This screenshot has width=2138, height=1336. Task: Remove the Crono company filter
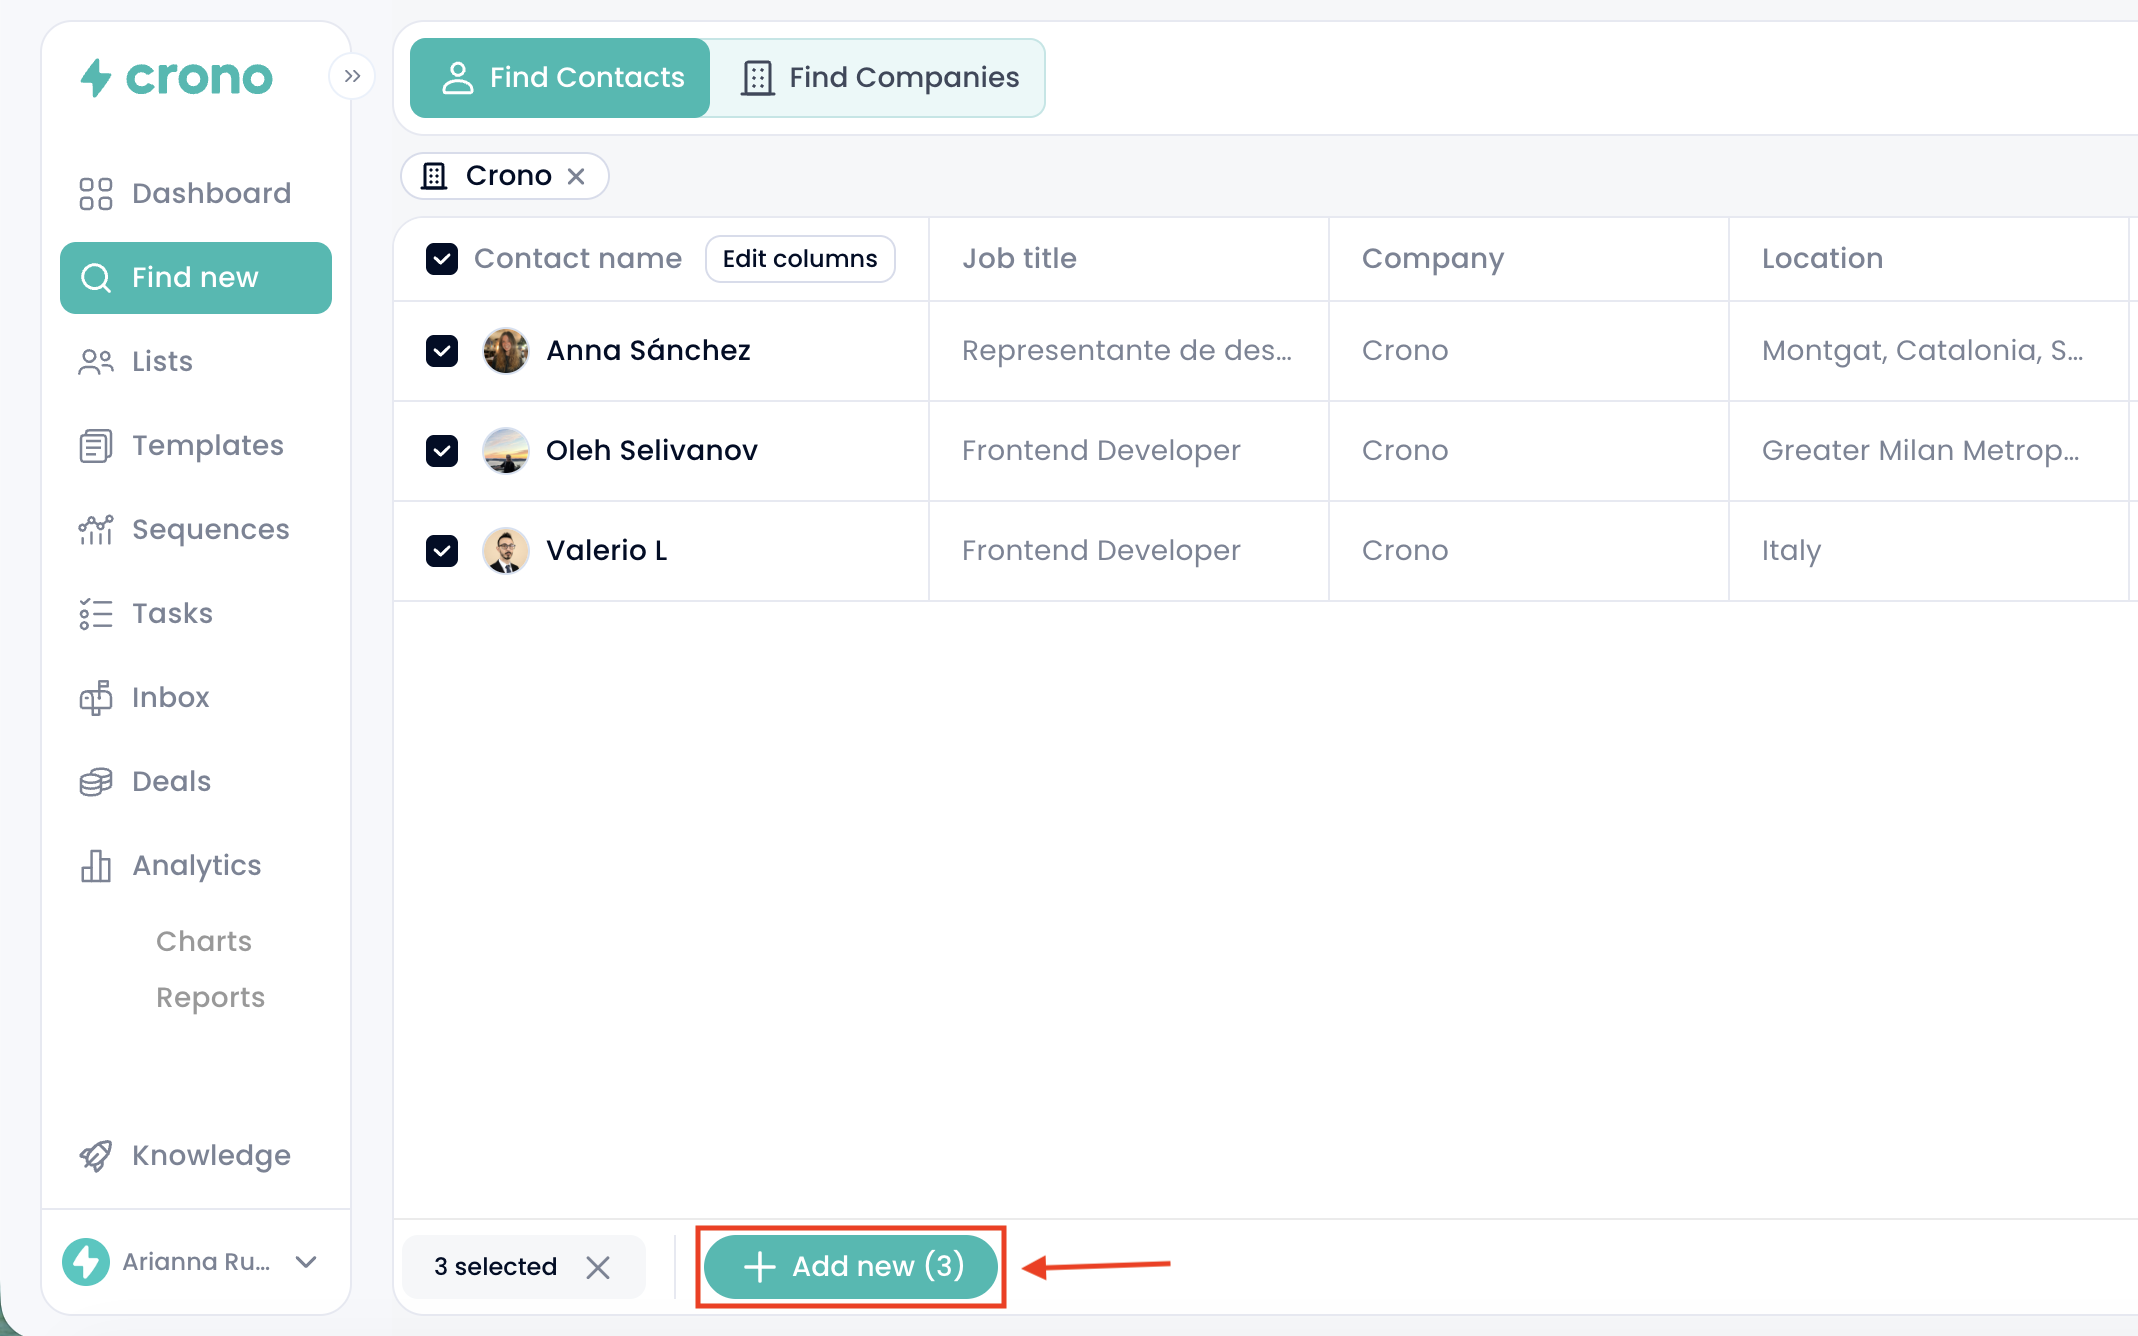[576, 176]
